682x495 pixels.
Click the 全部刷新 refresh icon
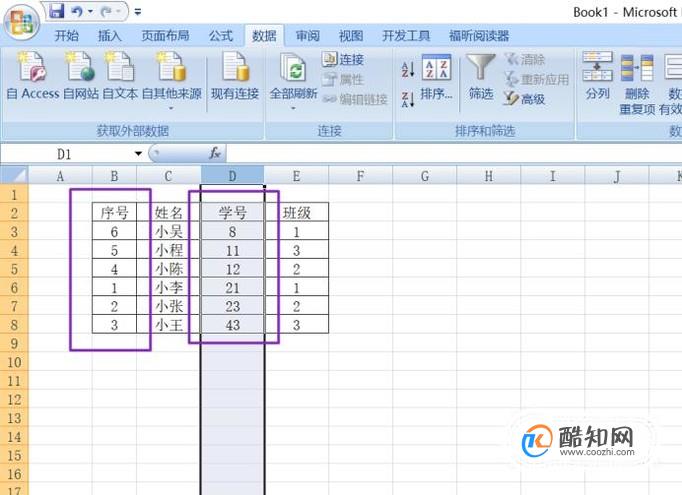tap(293, 67)
